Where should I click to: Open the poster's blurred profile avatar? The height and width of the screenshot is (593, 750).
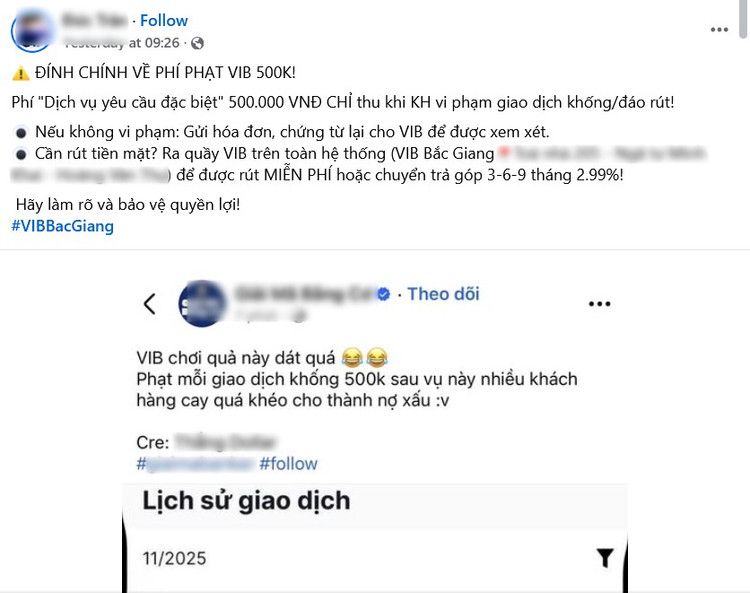tap(32, 31)
